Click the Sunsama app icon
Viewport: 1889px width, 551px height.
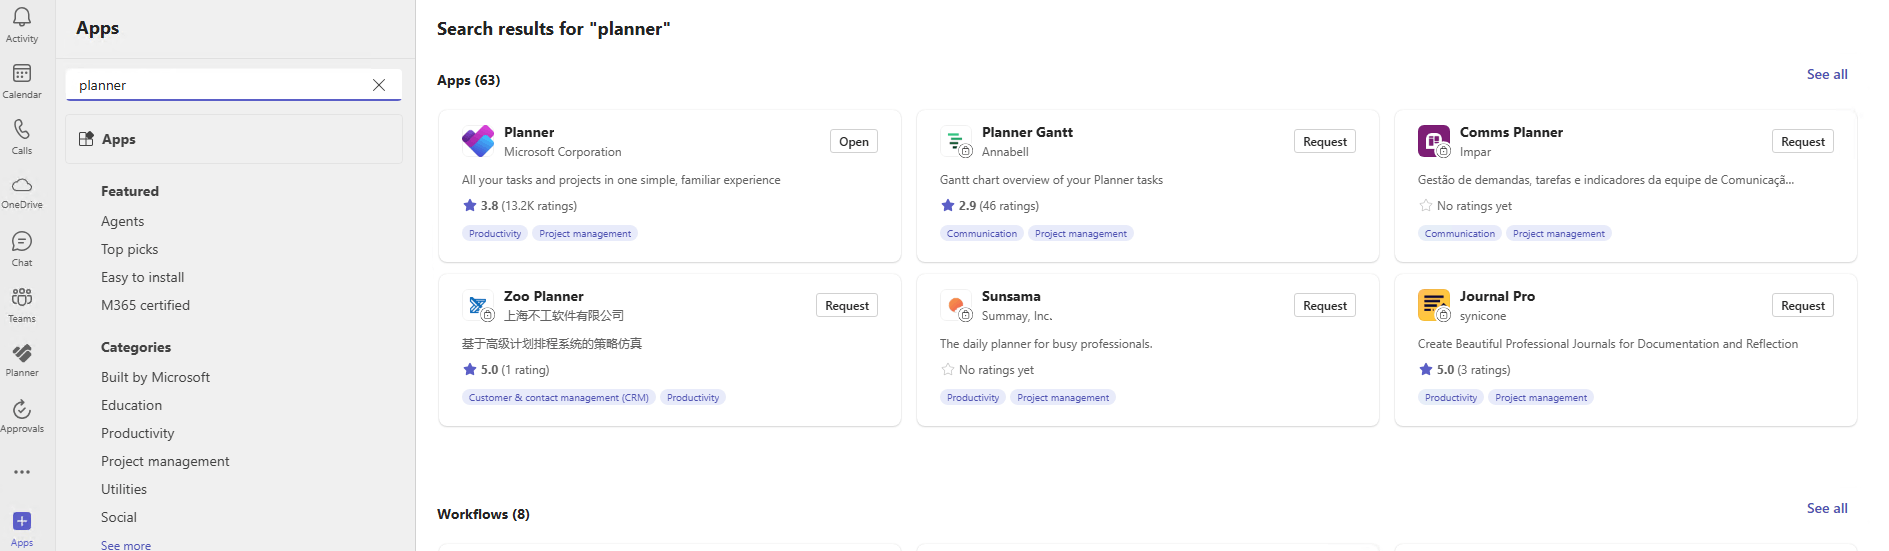tap(956, 305)
